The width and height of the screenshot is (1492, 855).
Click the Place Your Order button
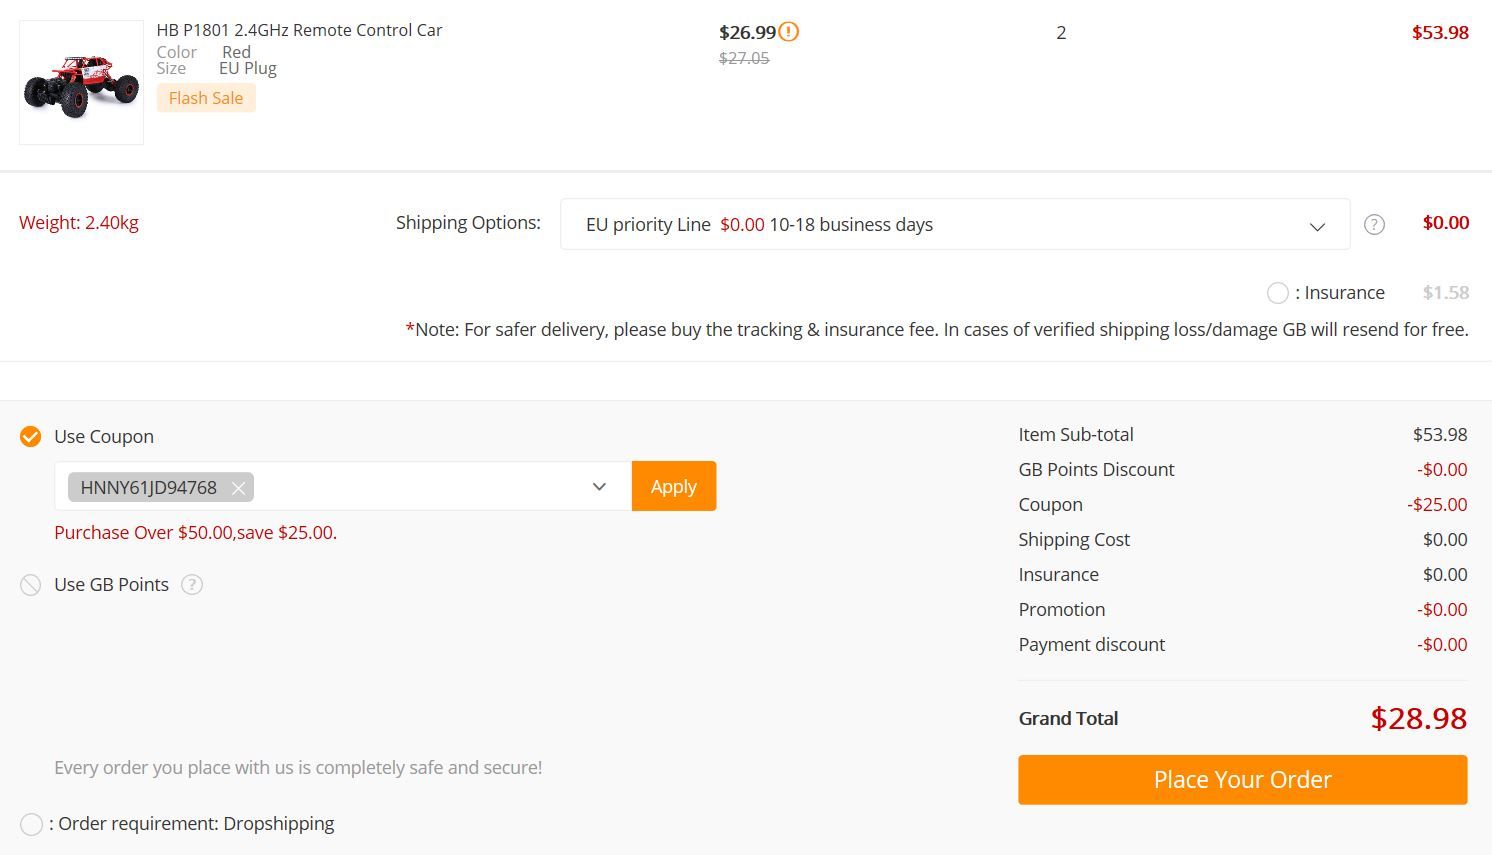pyautogui.click(x=1242, y=780)
